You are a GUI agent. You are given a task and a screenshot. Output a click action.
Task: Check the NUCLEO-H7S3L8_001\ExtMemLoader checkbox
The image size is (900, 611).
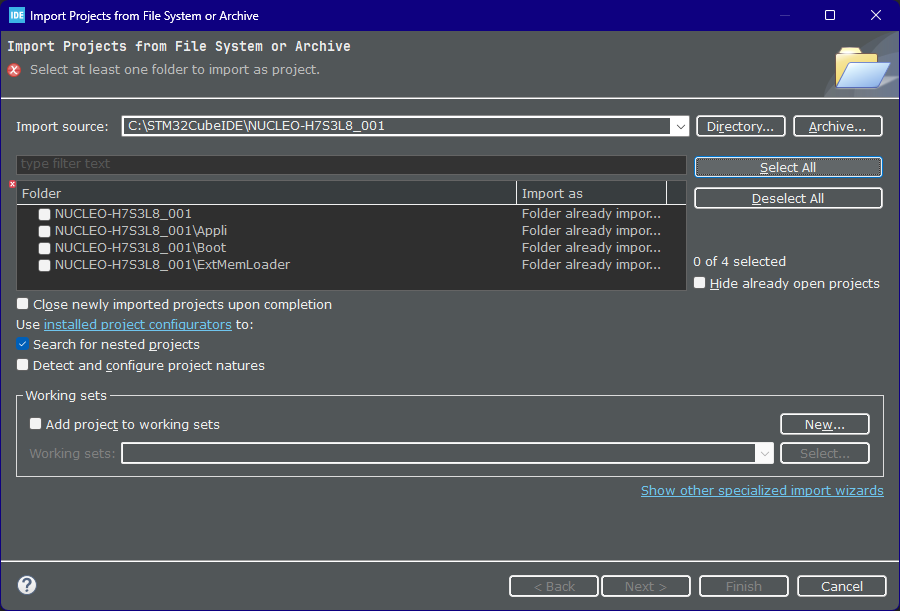click(44, 265)
